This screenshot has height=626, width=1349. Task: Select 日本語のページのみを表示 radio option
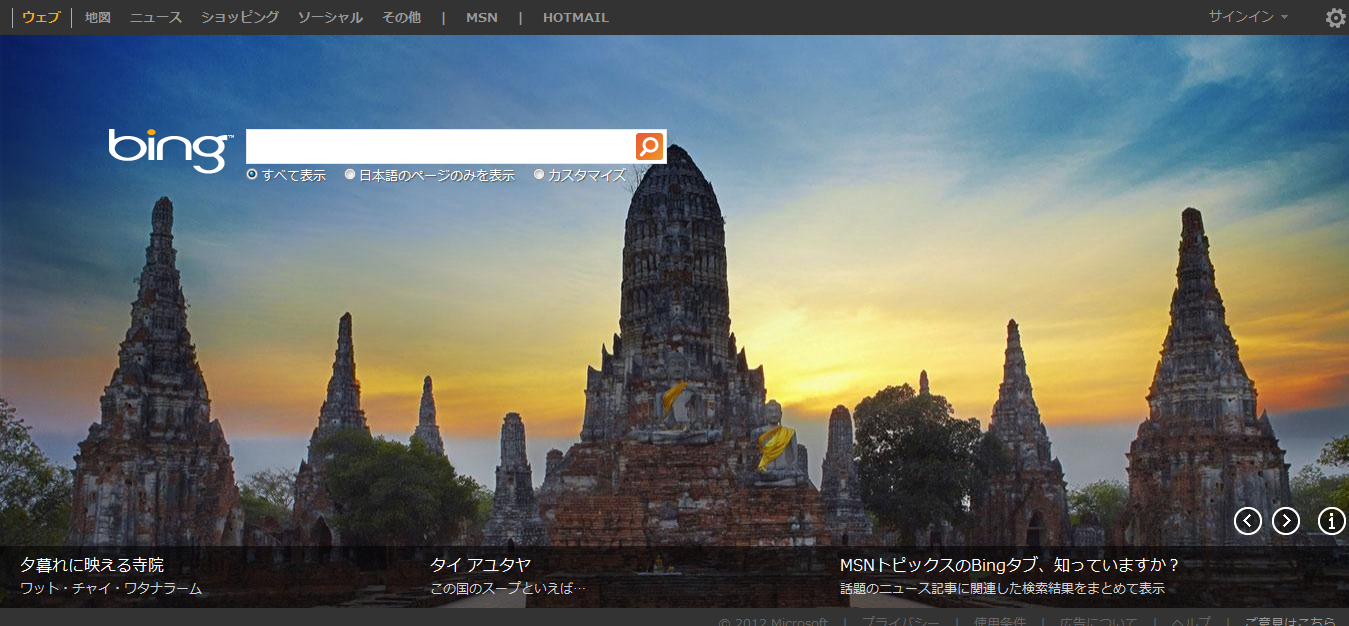point(350,175)
